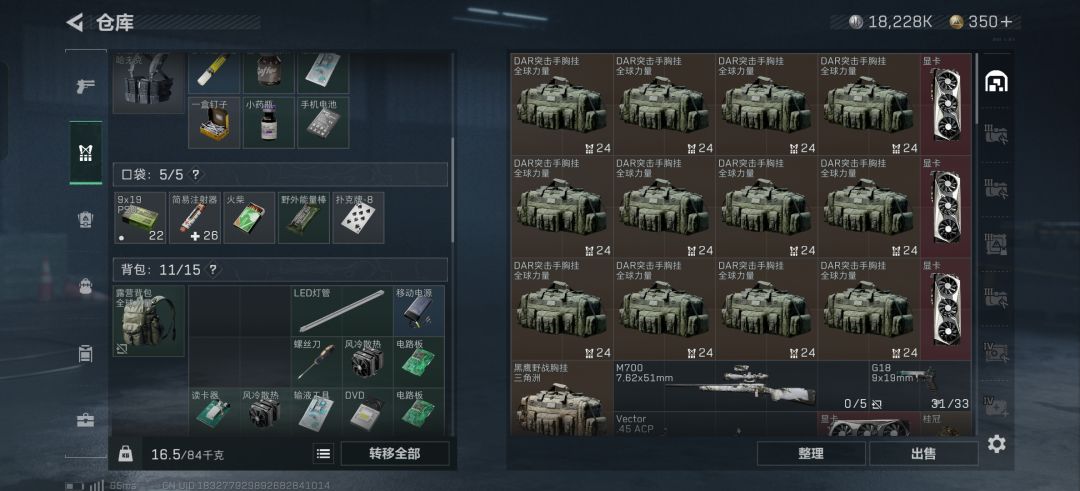
Task: Click the 出售 sell button
Action: tap(923, 454)
